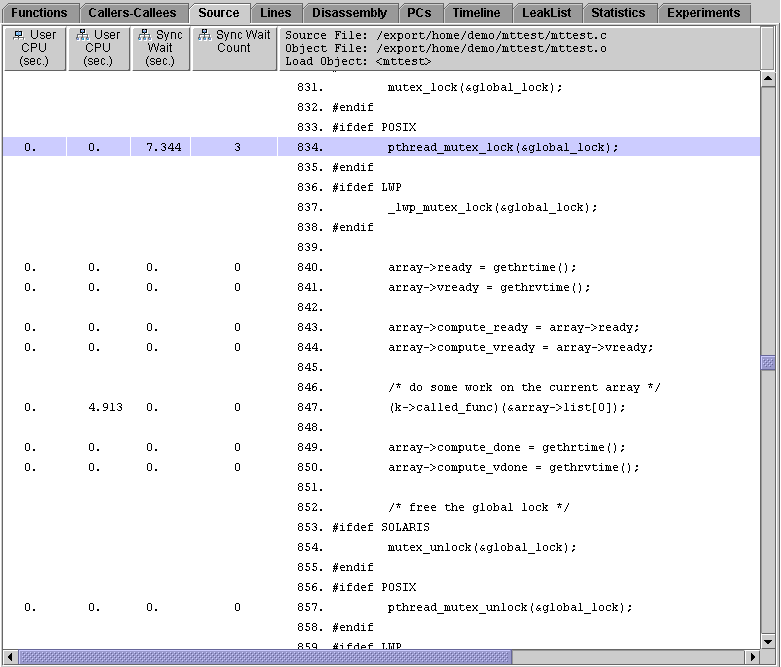Select line 847 called_func source line
Image resolution: width=781 pixels, height=667 pixels.
pos(507,407)
